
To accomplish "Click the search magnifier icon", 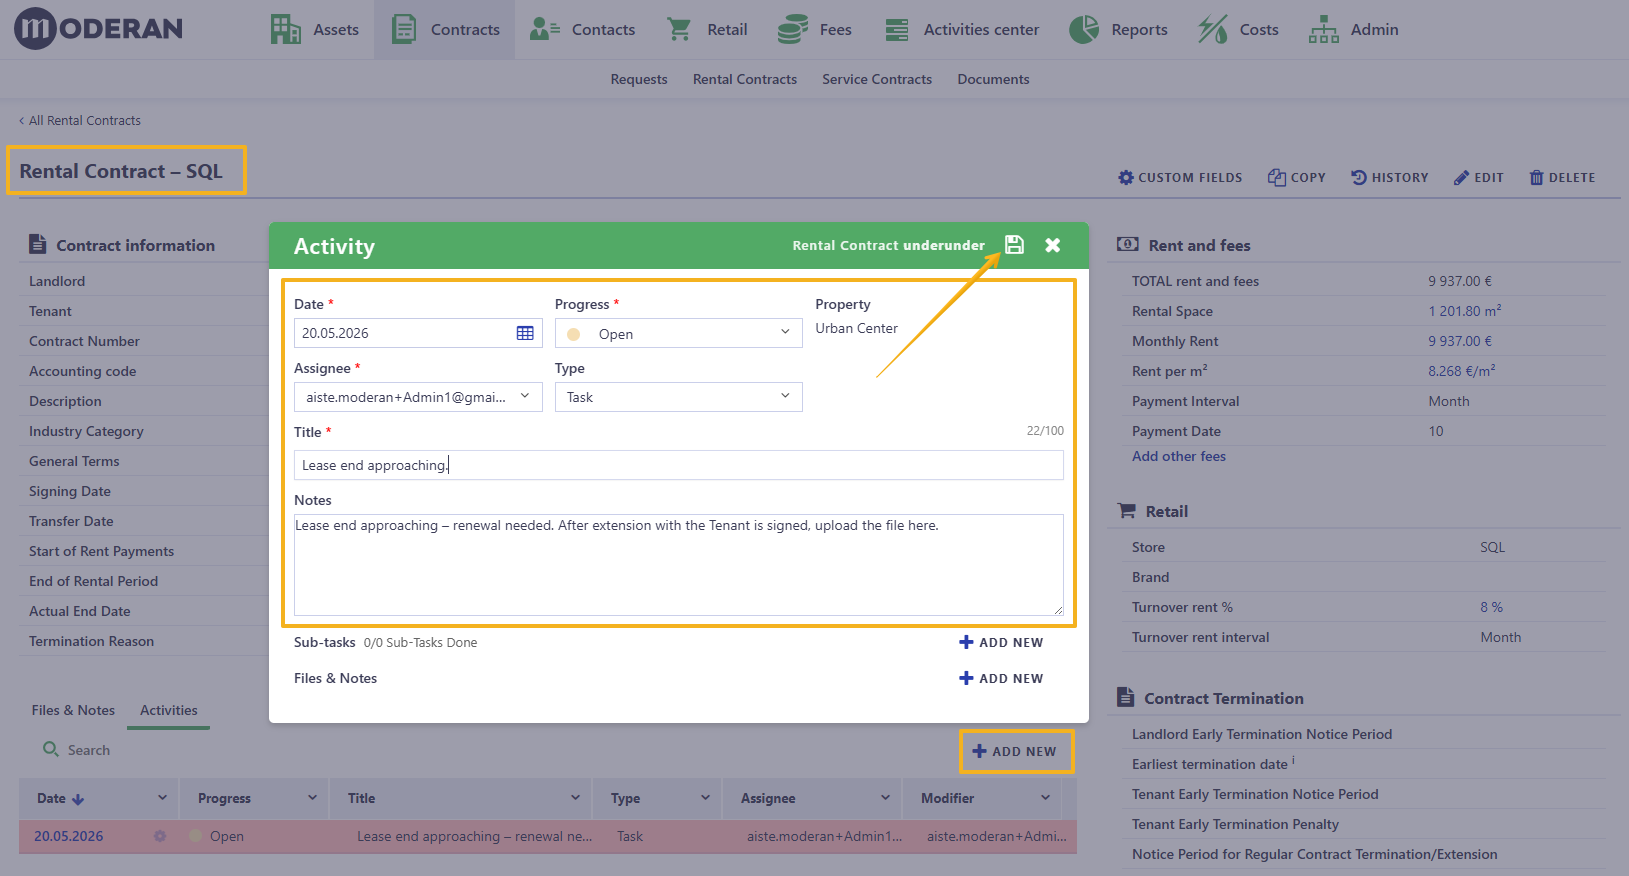I will pyautogui.click(x=50, y=749).
